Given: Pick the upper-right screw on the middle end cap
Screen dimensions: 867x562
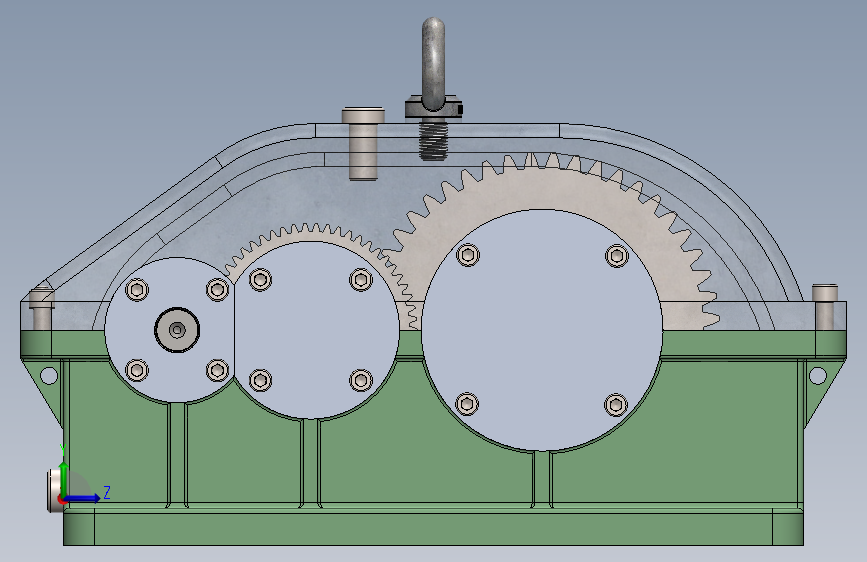Looking at the screenshot, I should click(x=361, y=279).
